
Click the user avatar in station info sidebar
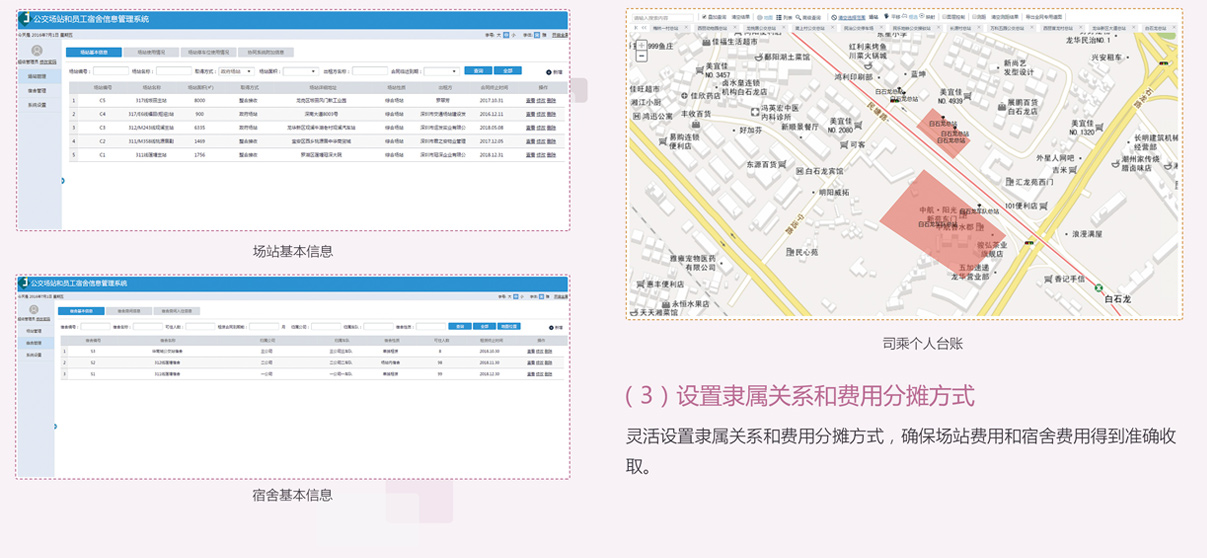coord(37,51)
